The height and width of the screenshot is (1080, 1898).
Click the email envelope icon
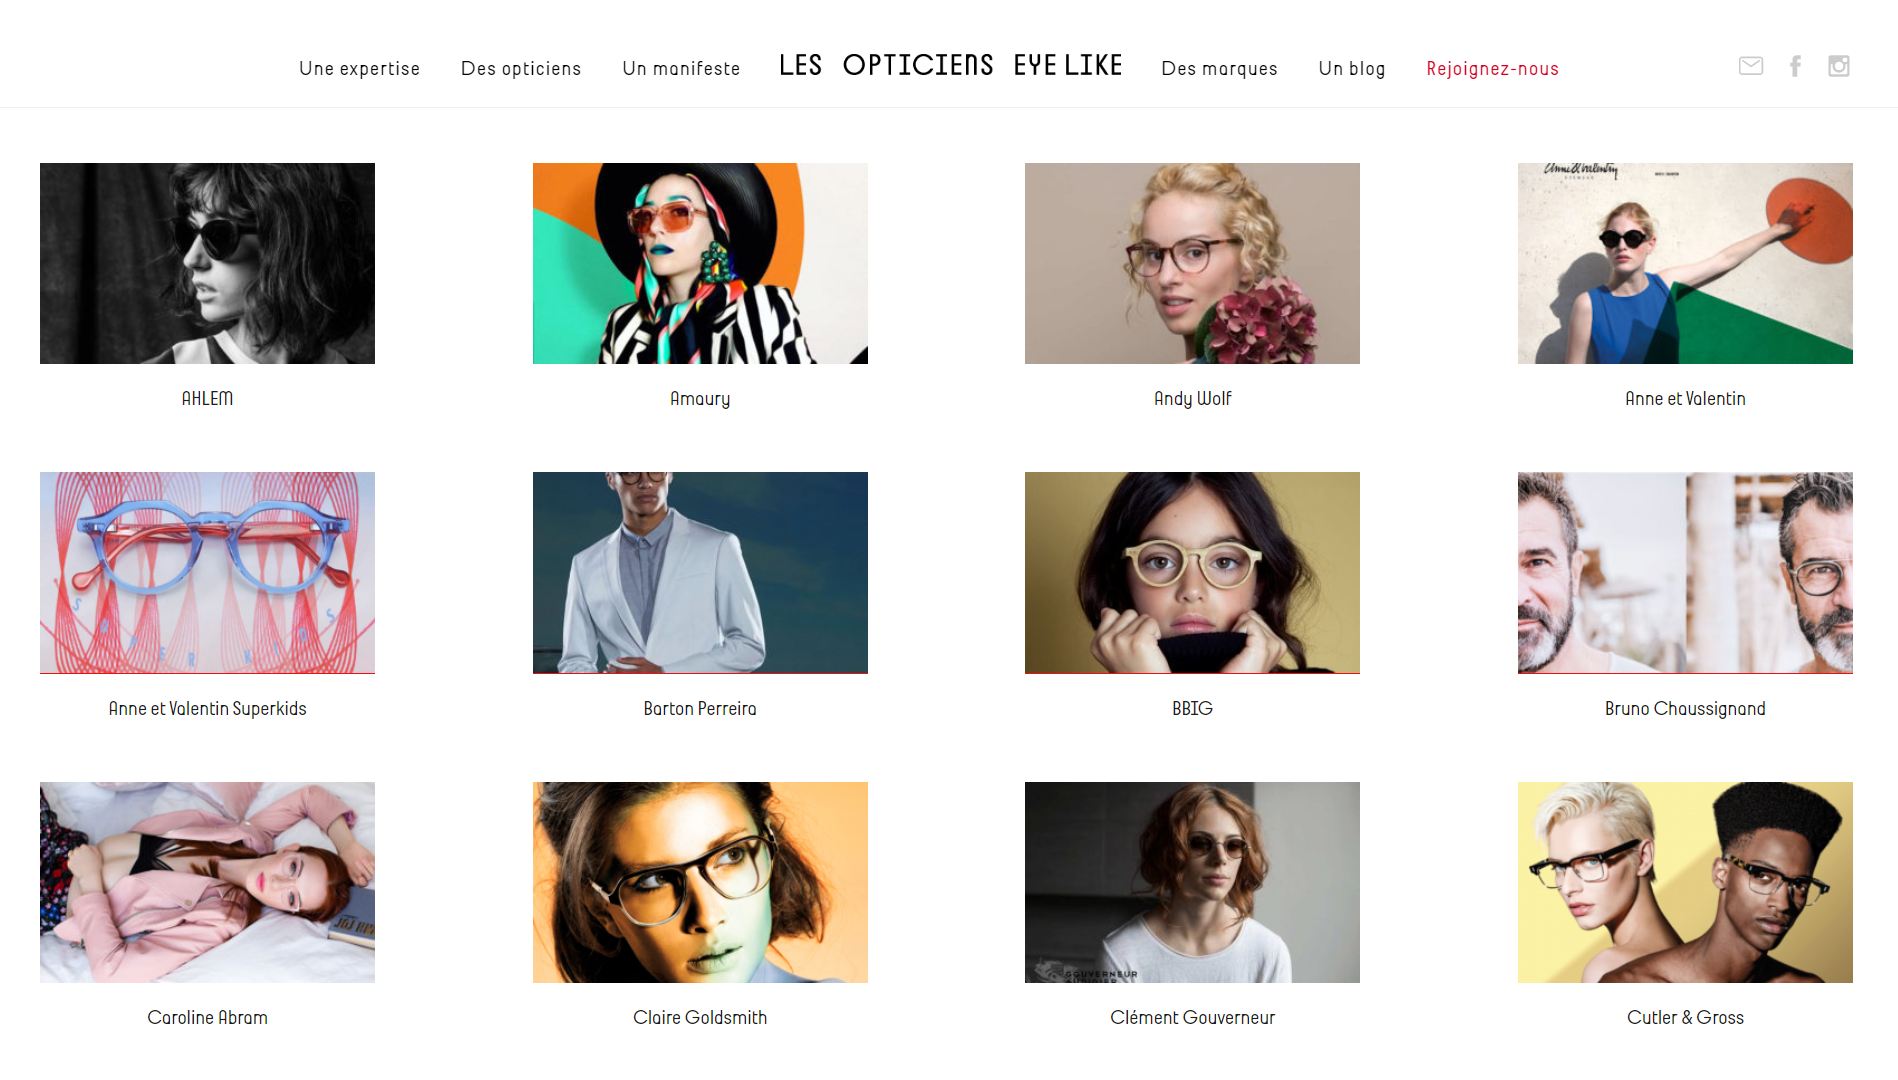1750,66
